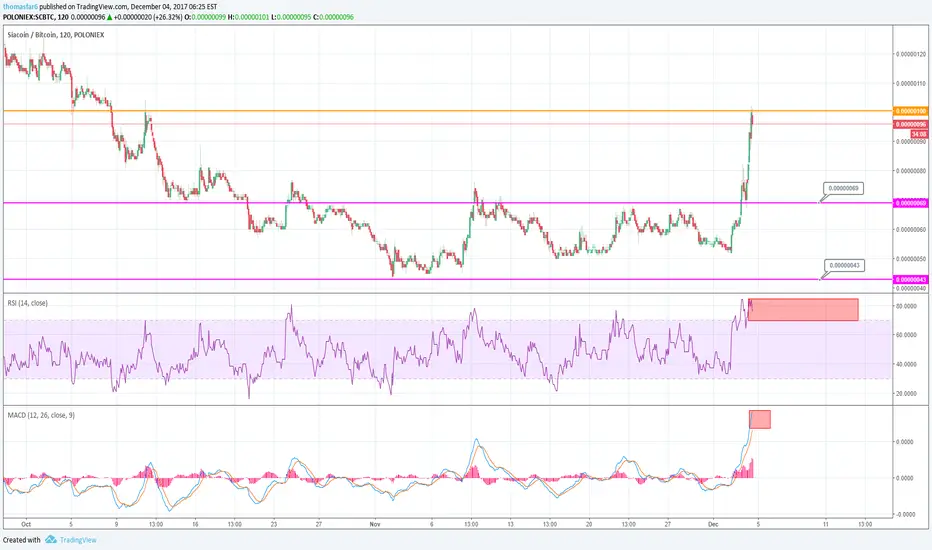Click the 0.00000069 callout price label
Viewport: 932px width, 550px height.
pos(843,188)
